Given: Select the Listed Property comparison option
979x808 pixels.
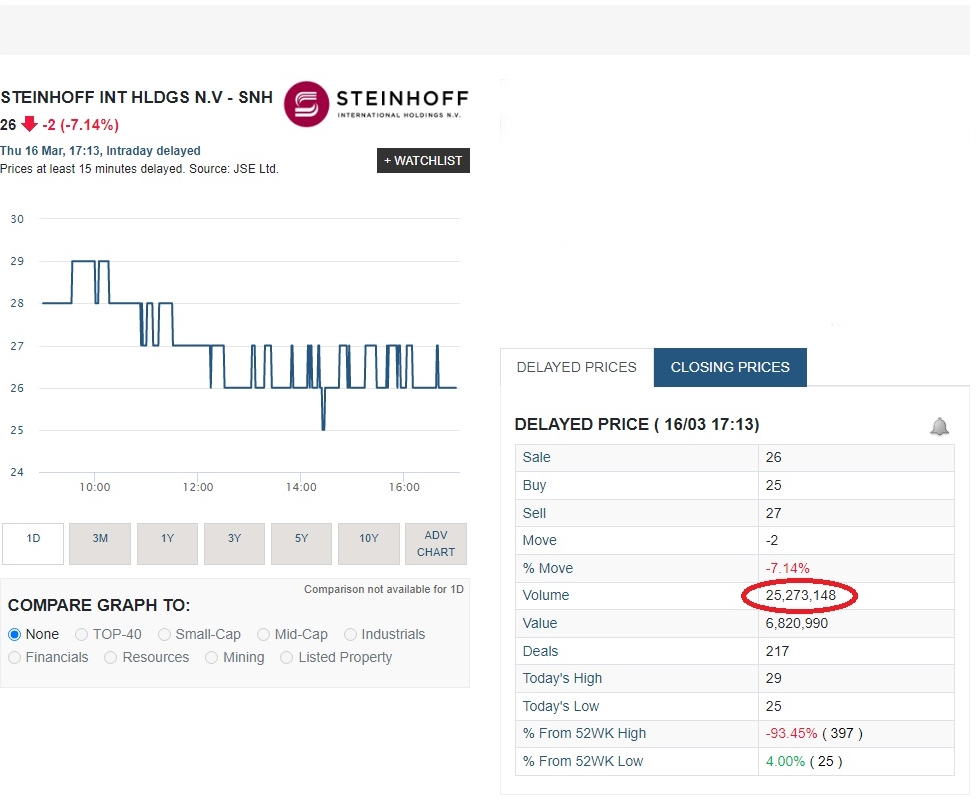Looking at the screenshot, I should (285, 658).
